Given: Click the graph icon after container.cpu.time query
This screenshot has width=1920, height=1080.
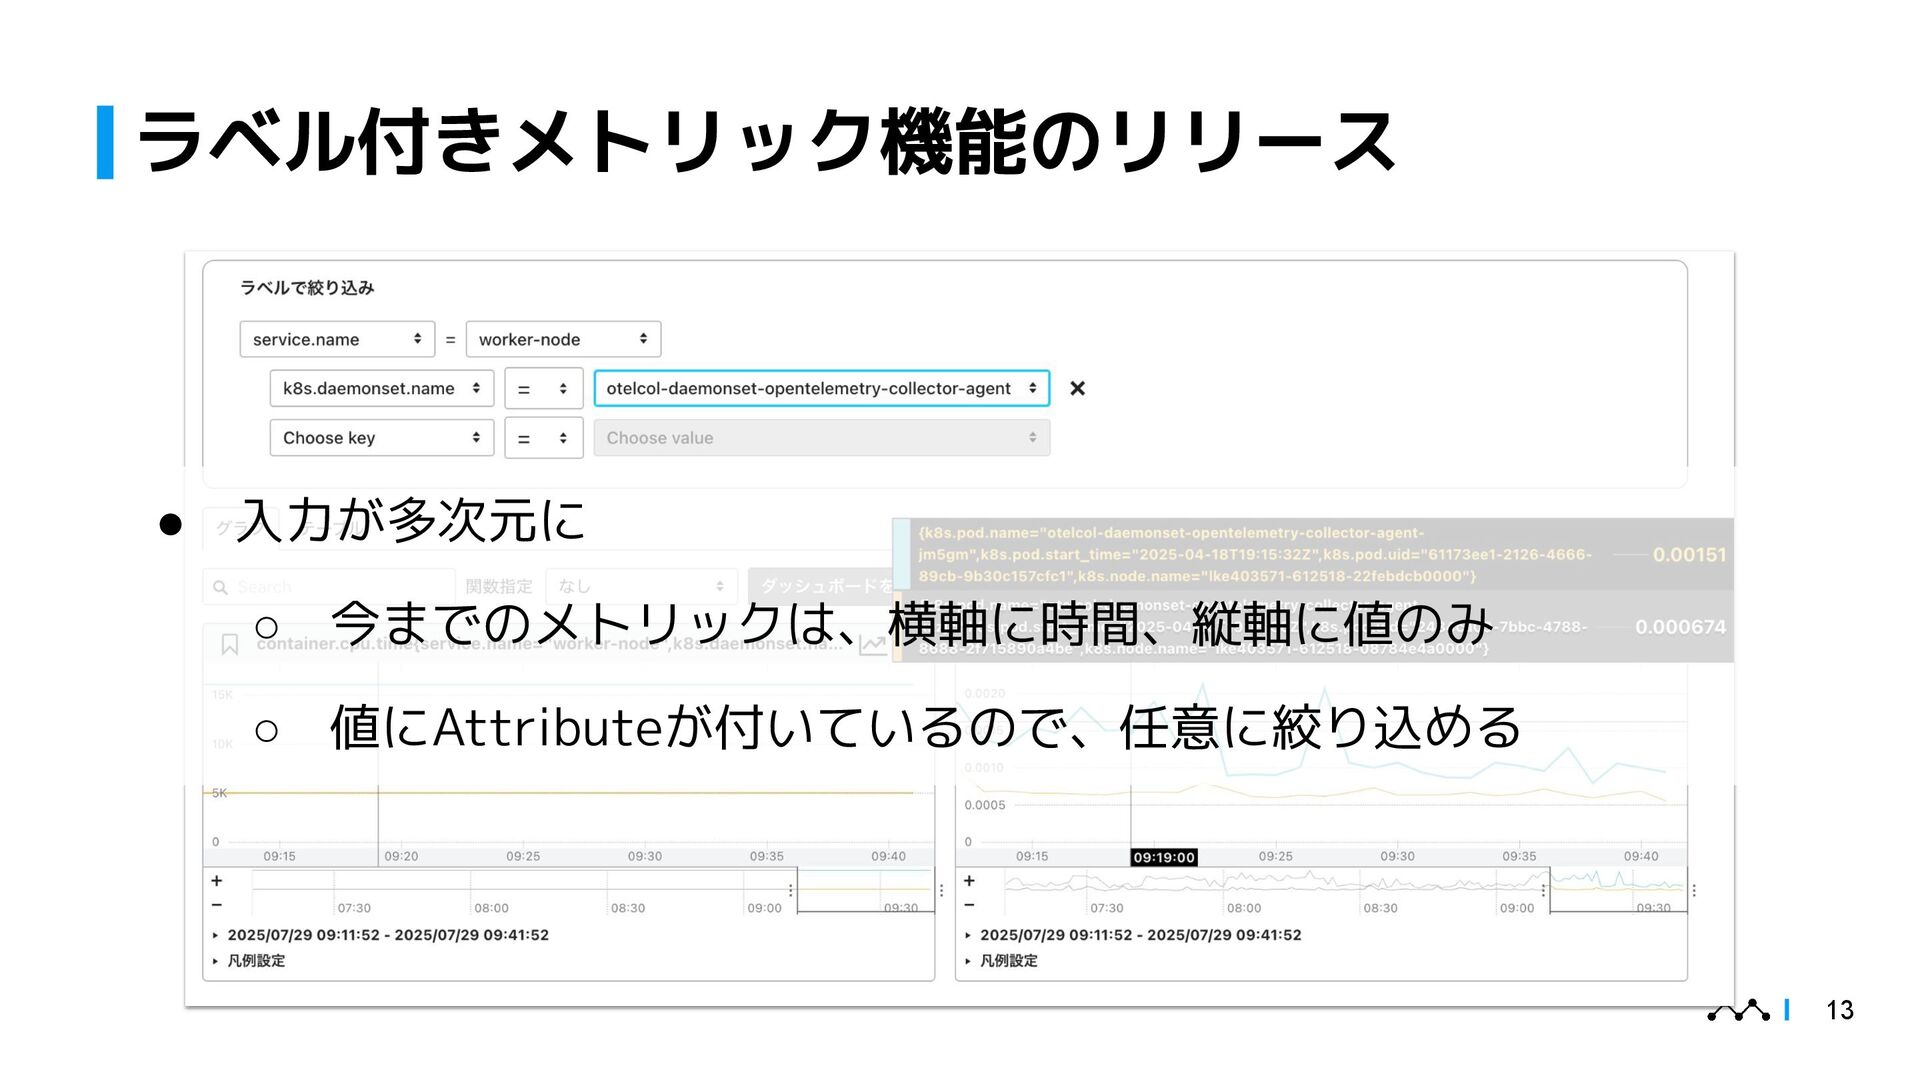Looking at the screenshot, I should click(x=873, y=645).
